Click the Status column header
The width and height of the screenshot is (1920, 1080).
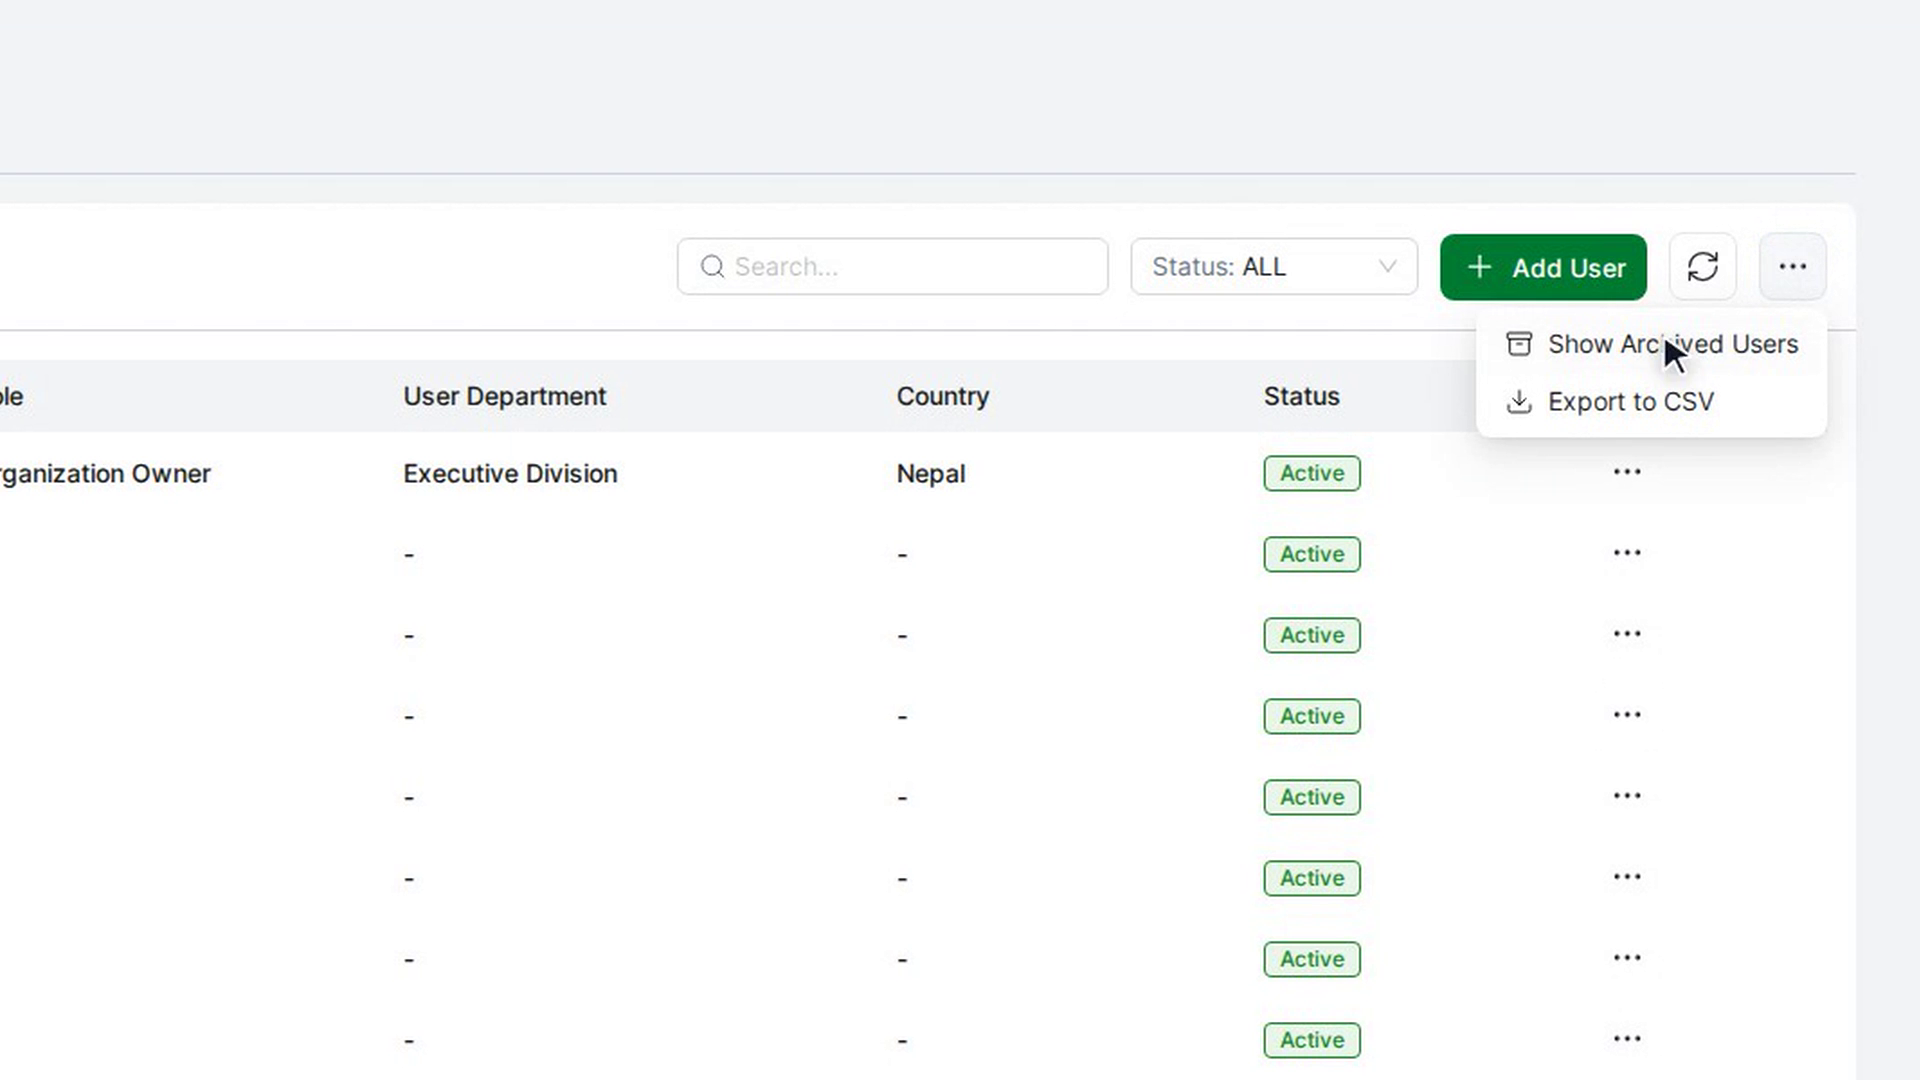1301,396
